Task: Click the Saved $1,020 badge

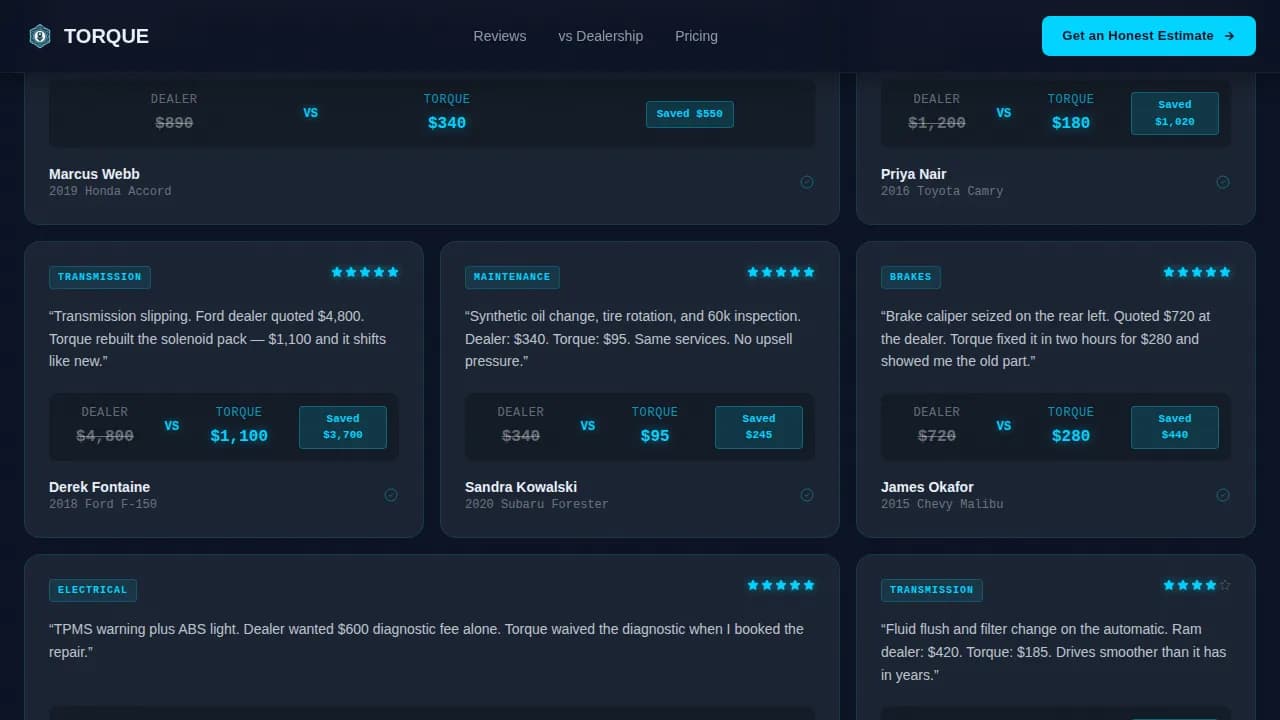Action: (1175, 113)
